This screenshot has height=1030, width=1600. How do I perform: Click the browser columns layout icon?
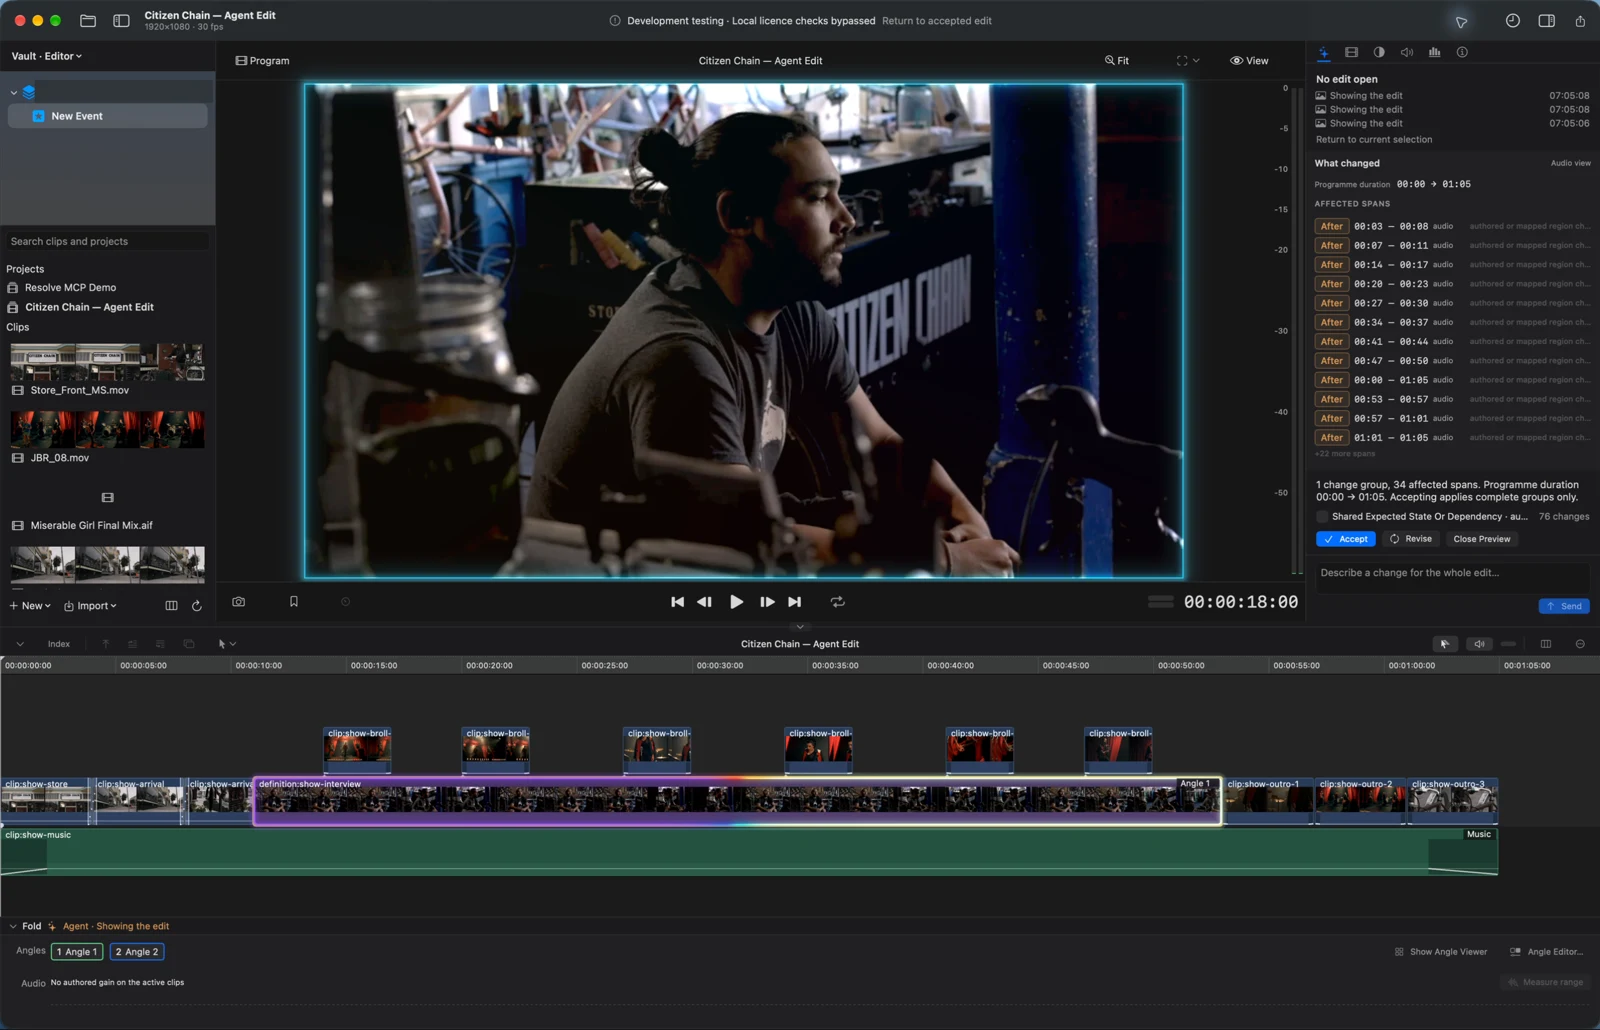171,606
